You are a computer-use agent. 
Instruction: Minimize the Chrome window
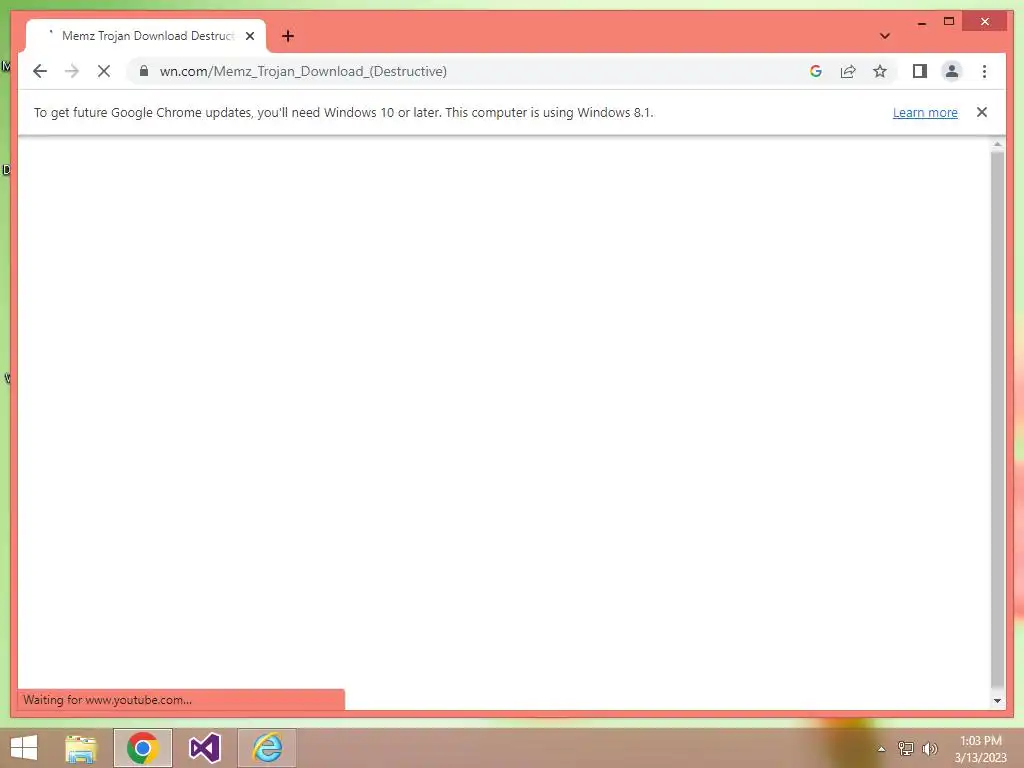pyautogui.click(x=921, y=22)
